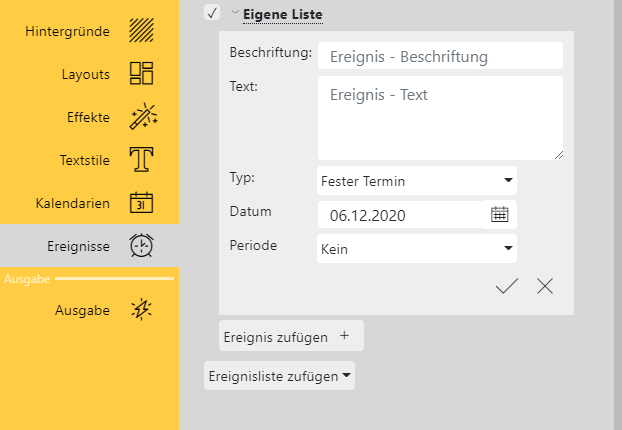Switch to the Layouts sidebar tab
Image resolution: width=622 pixels, height=430 pixels.
pos(85,74)
